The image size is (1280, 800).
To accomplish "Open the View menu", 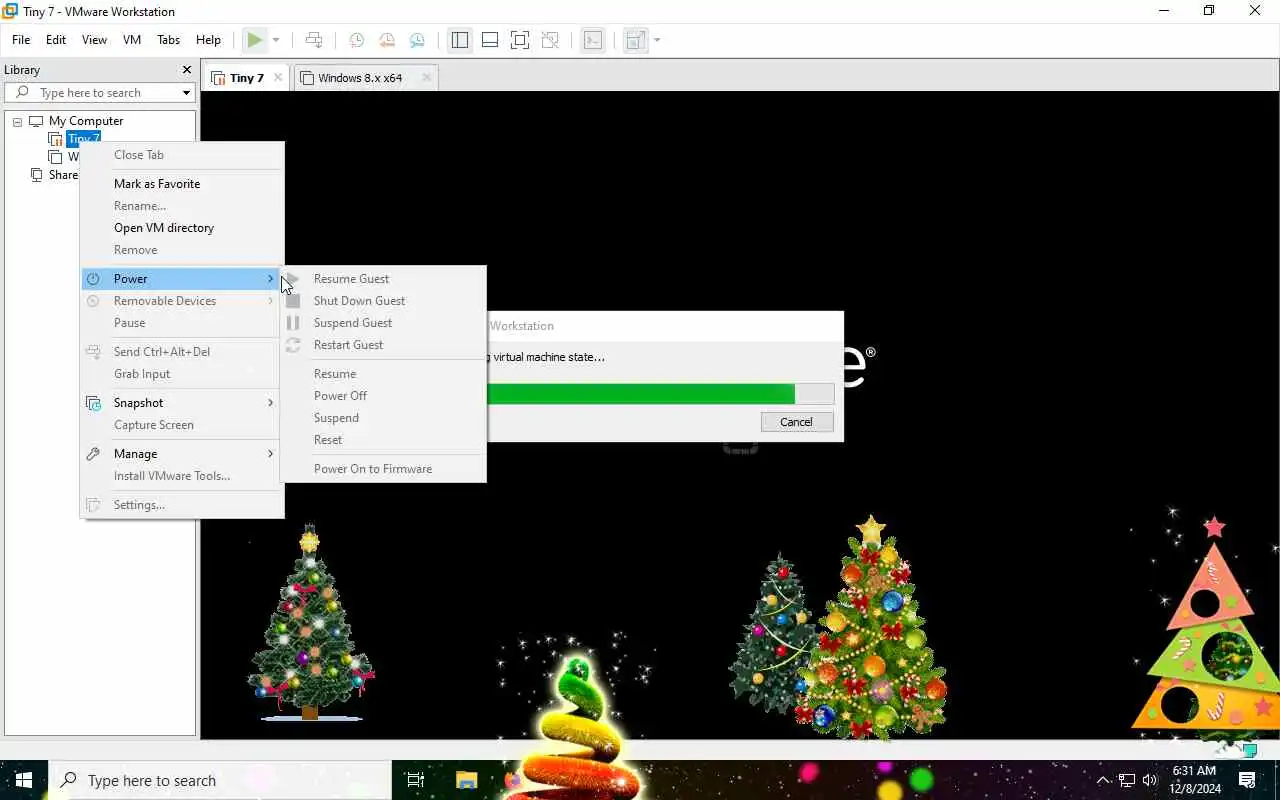I will [x=94, y=40].
